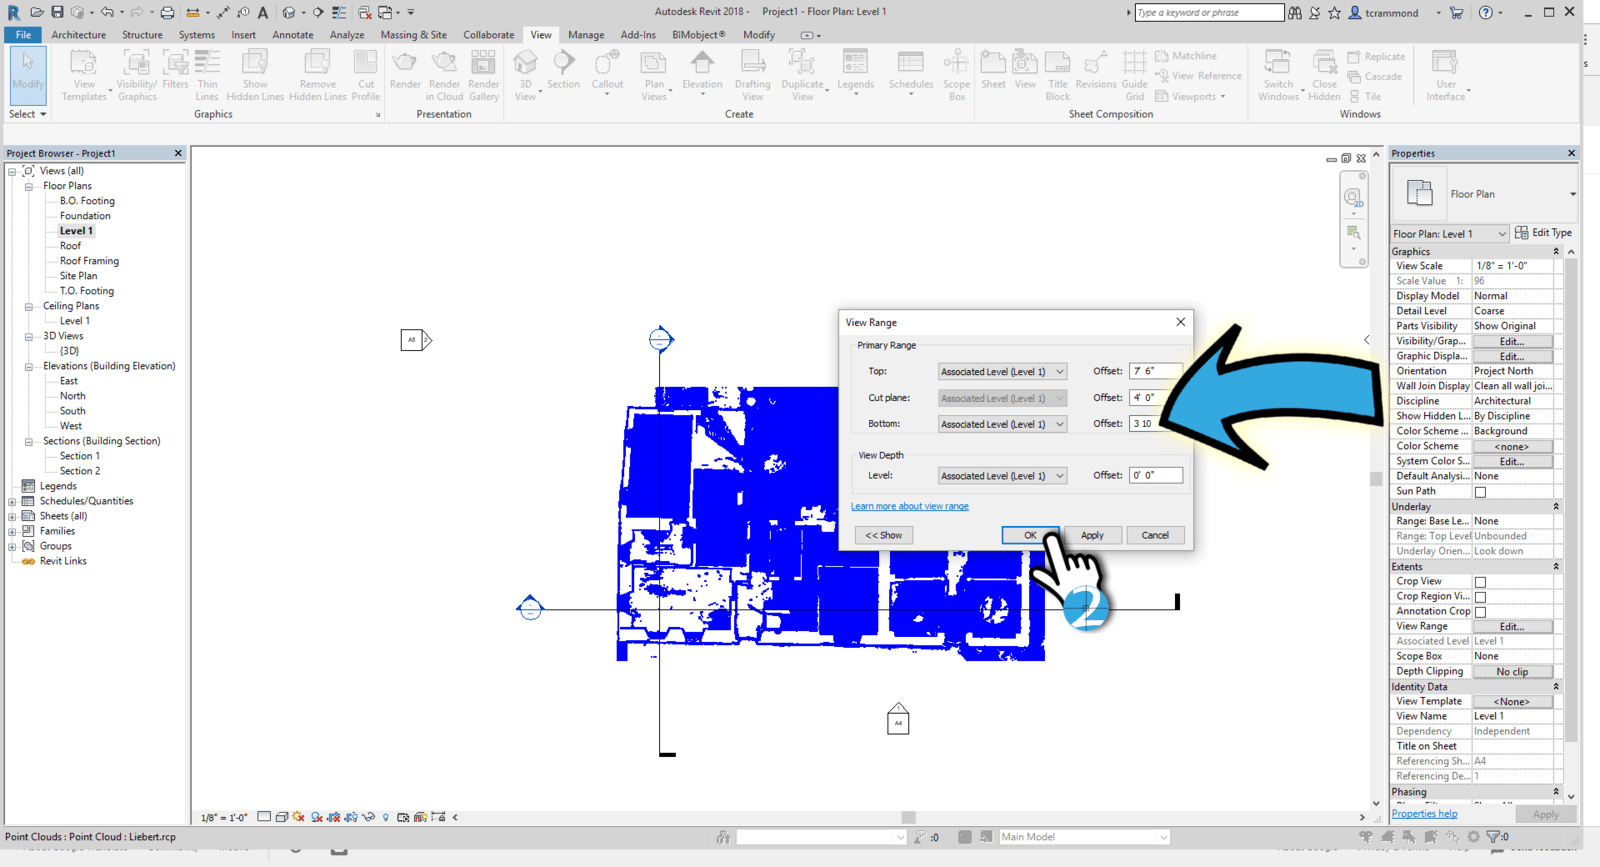This screenshot has height=867, width=1600.
Task: Open the Render Gallery
Action: point(484,75)
